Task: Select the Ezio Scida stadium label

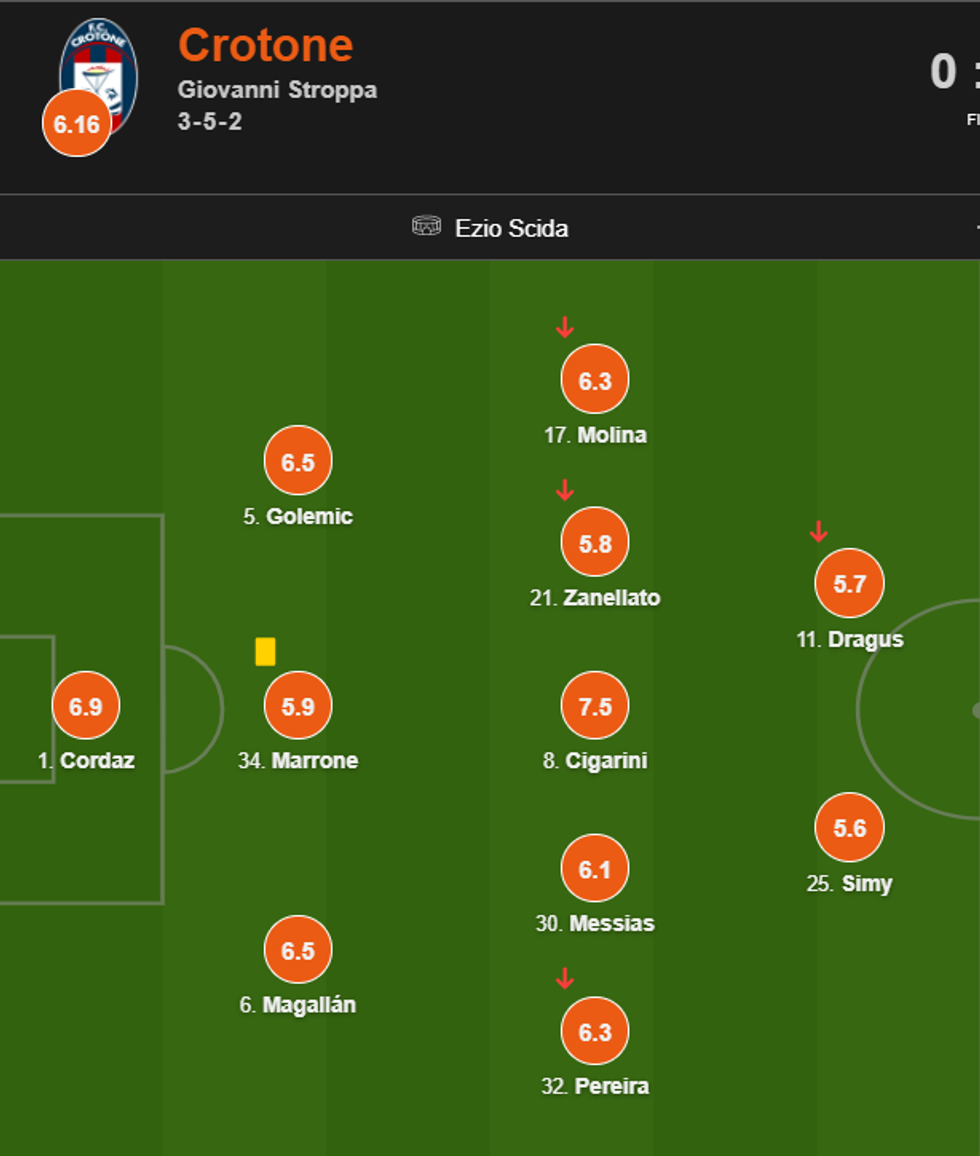Action: coord(511,228)
